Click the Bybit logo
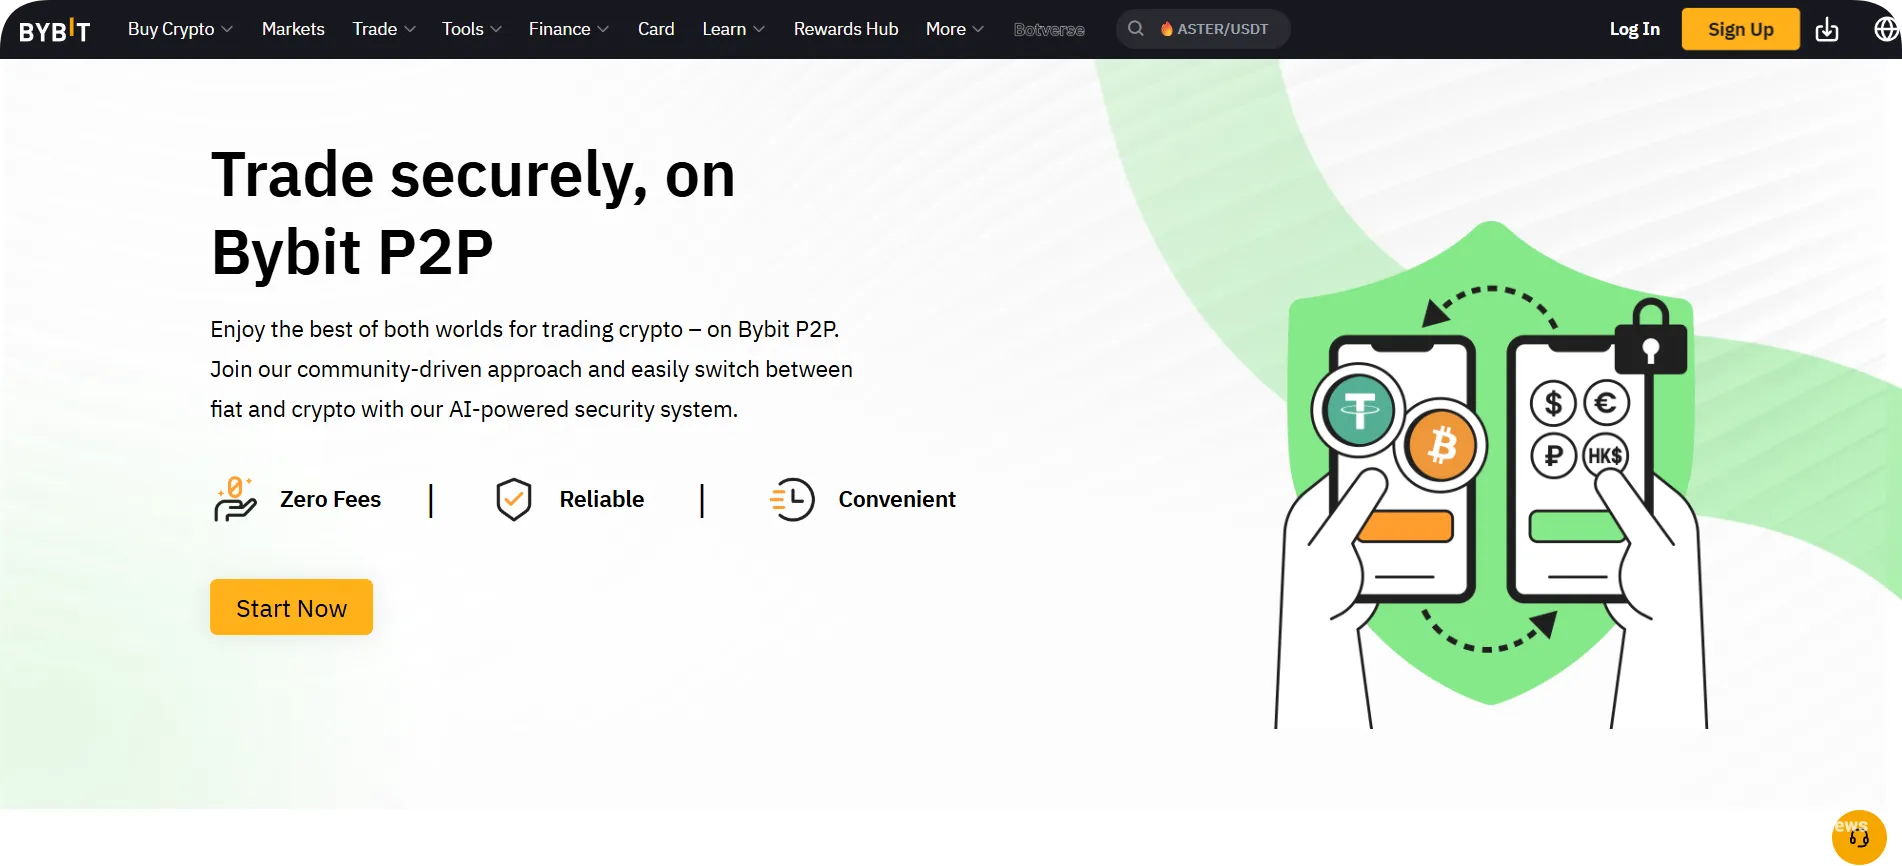The image size is (1902, 866). [55, 30]
